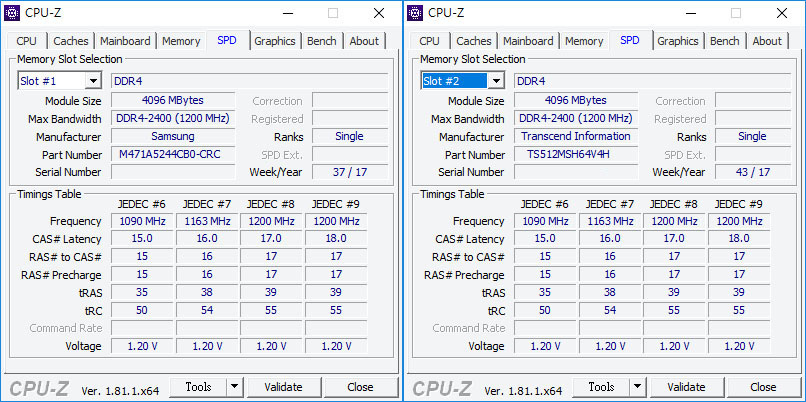This screenshot has width=806, height=402.
Task: Click tRC value 54 in left window
Action: tap(207, 310)
